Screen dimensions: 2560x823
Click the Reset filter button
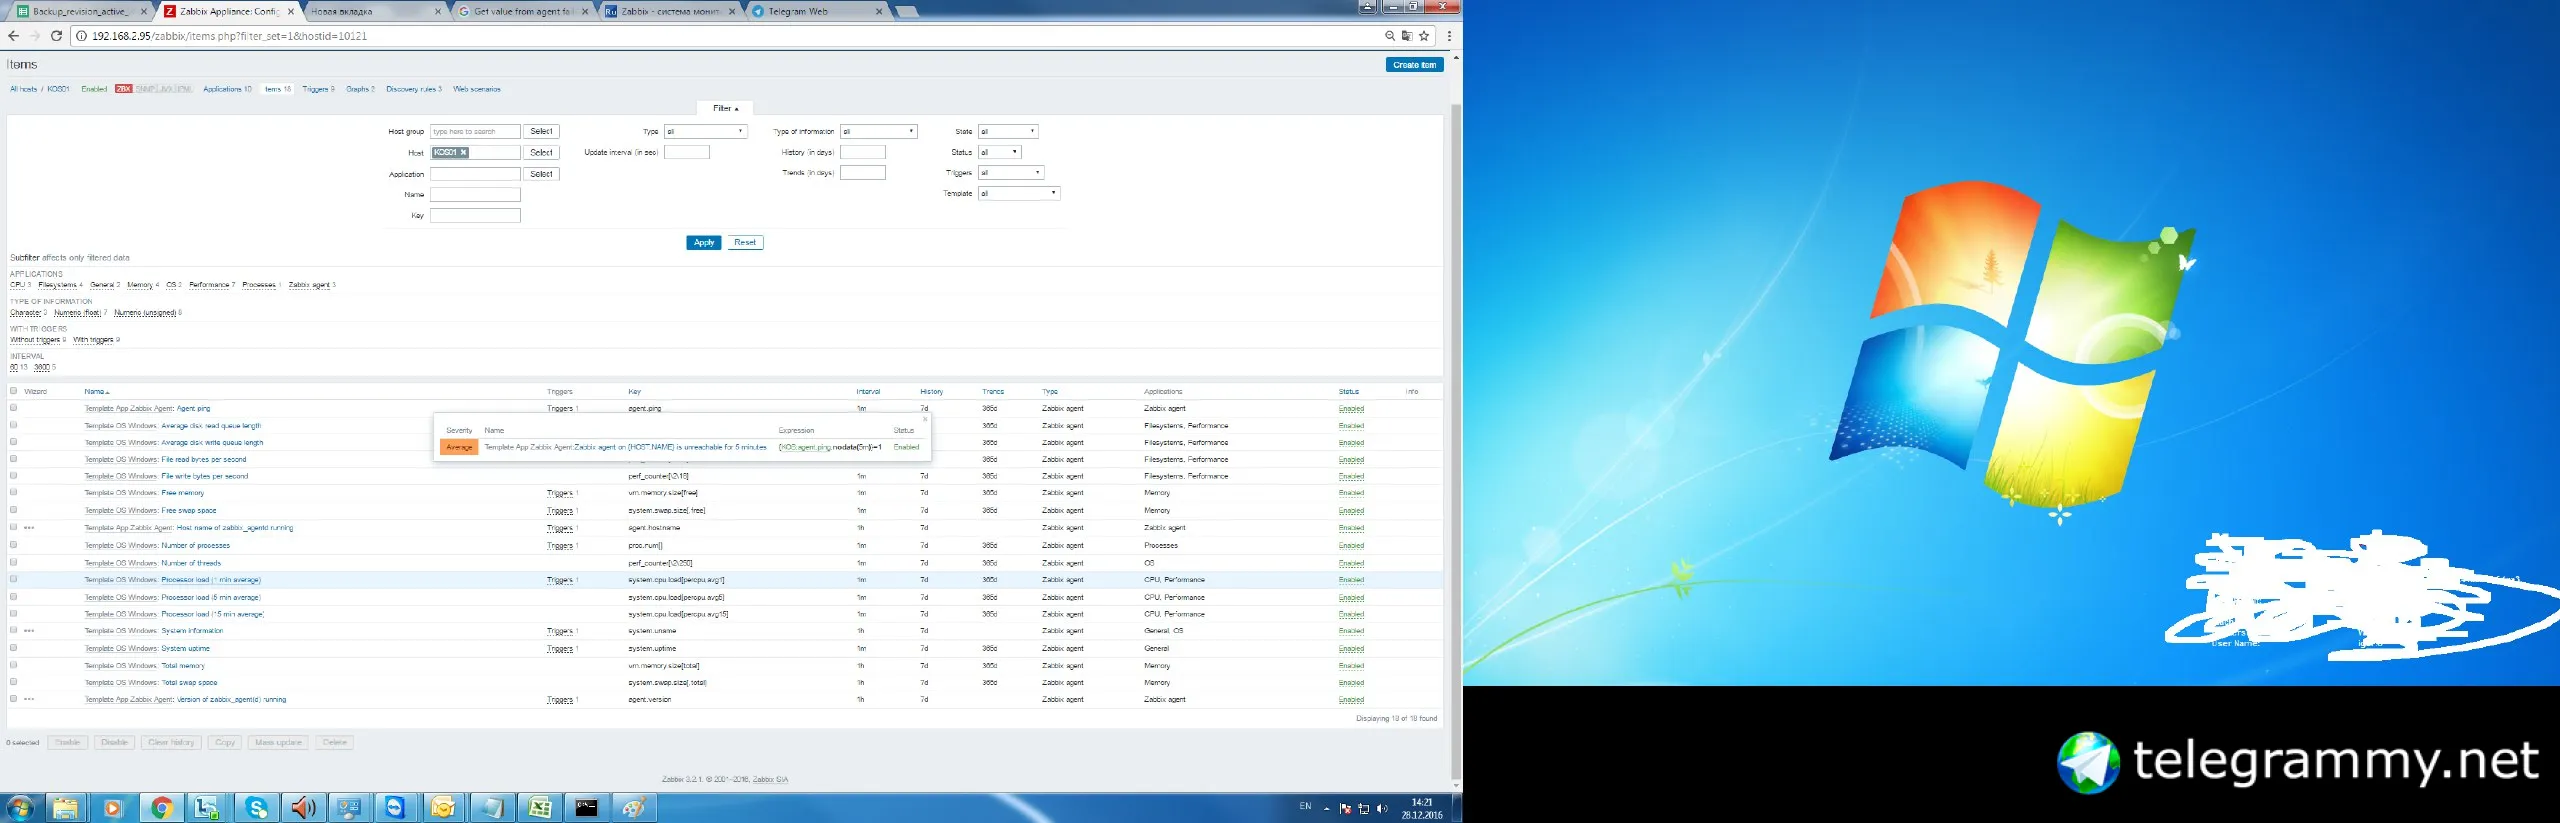(745, 242)
